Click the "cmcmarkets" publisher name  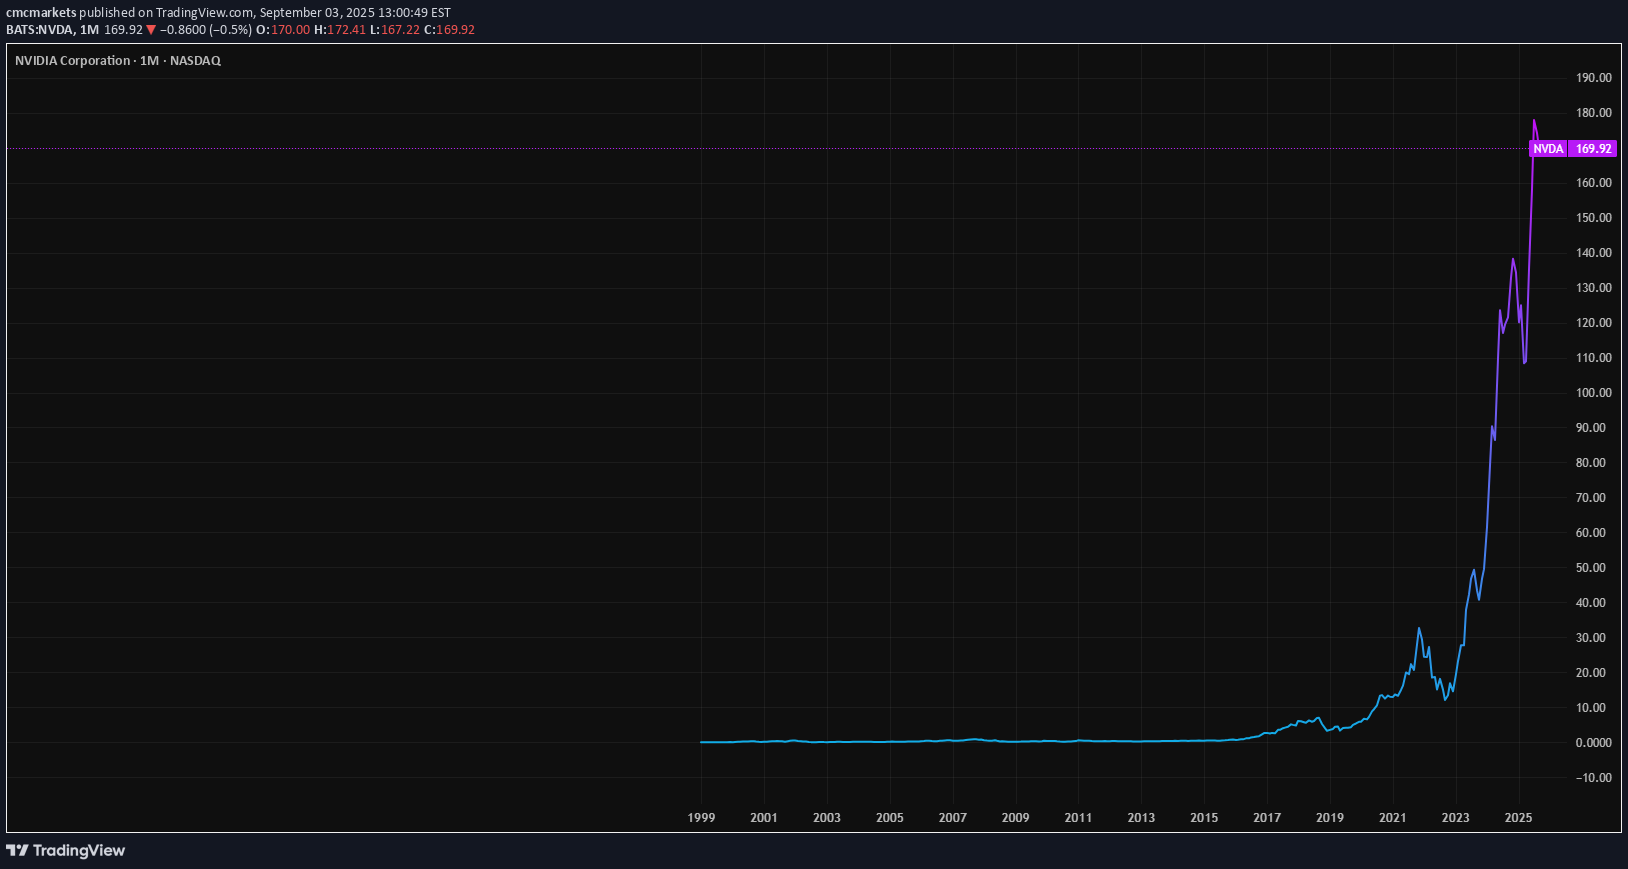[41, 13]
